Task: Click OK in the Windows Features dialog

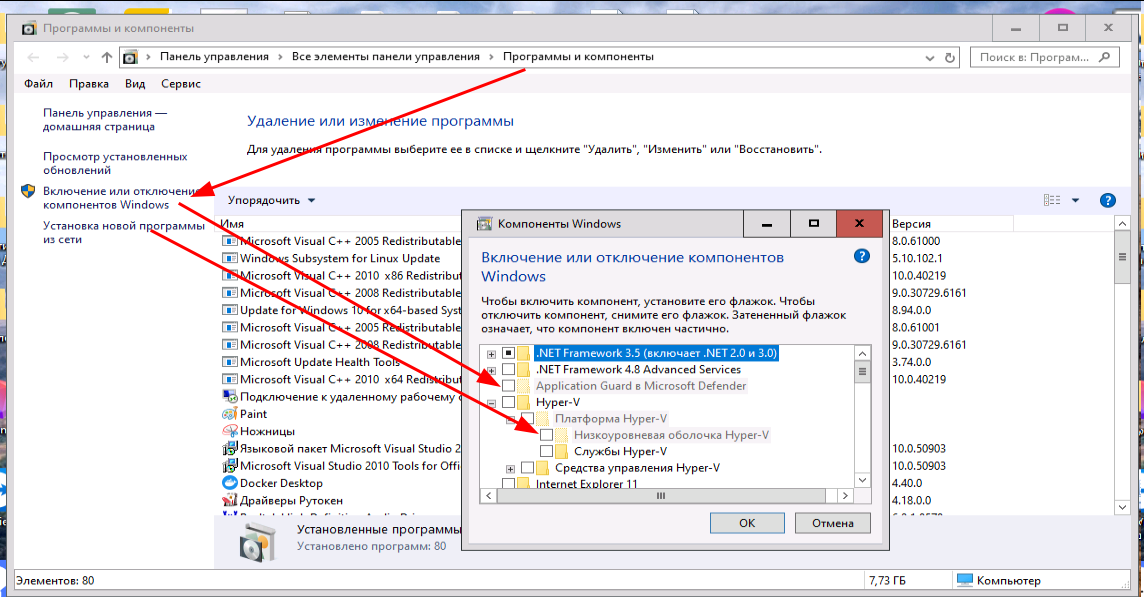Action: [747, 523]
